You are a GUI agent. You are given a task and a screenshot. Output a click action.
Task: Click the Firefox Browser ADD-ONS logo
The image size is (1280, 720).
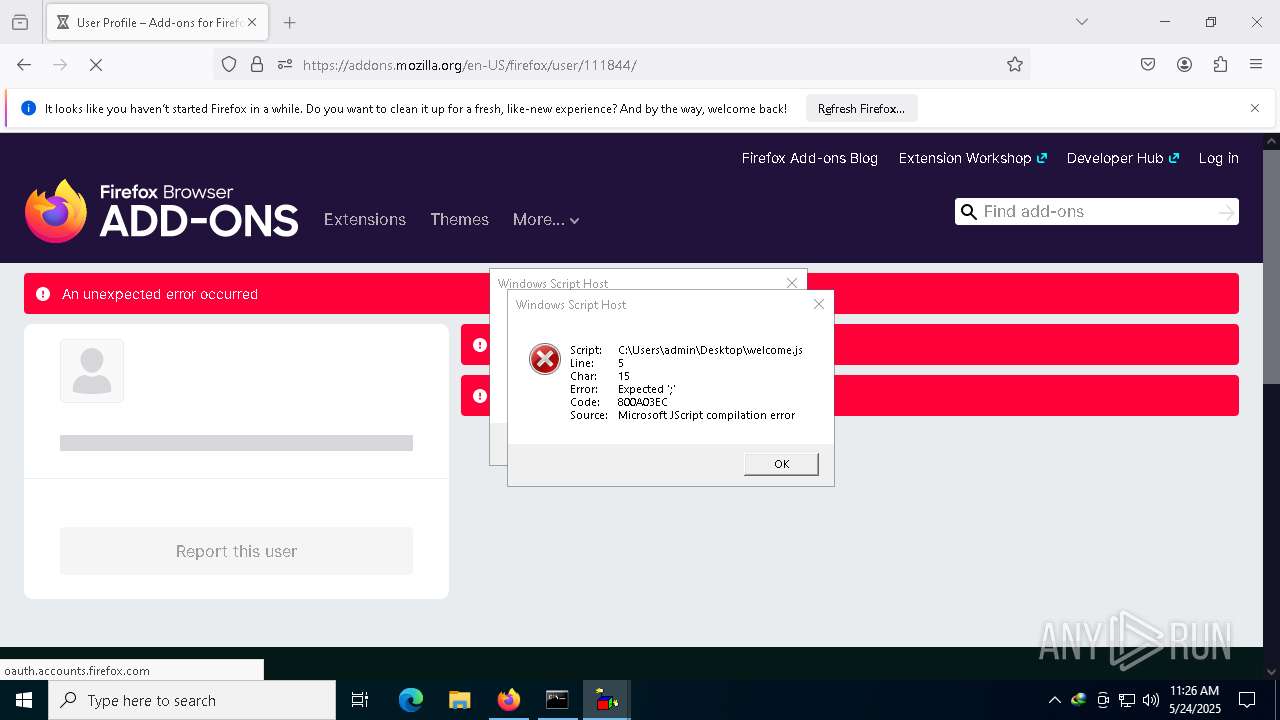click(161, 211)
